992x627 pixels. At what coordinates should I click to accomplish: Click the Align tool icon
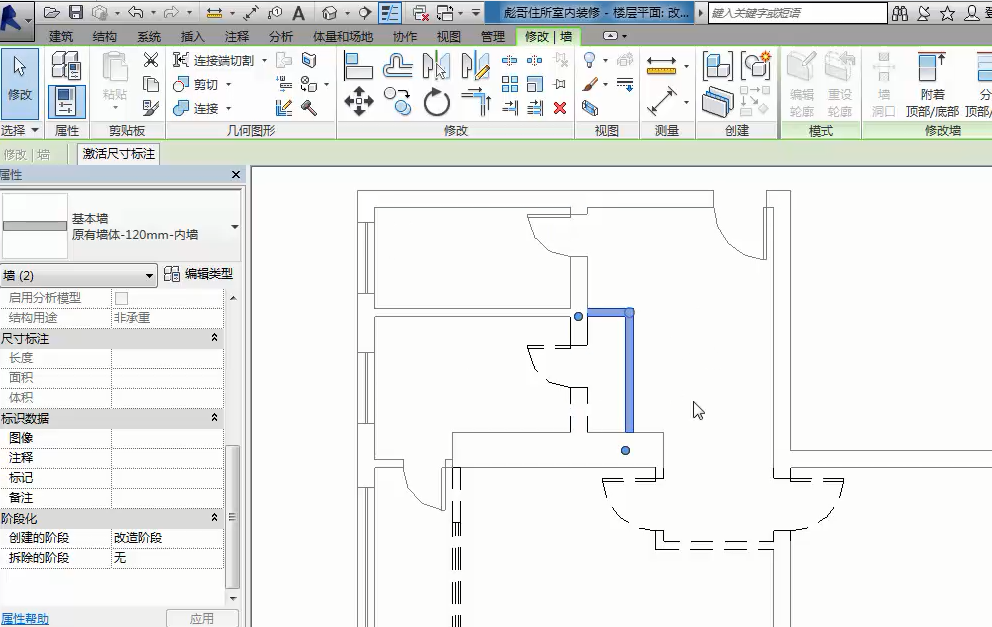point(359,66)
